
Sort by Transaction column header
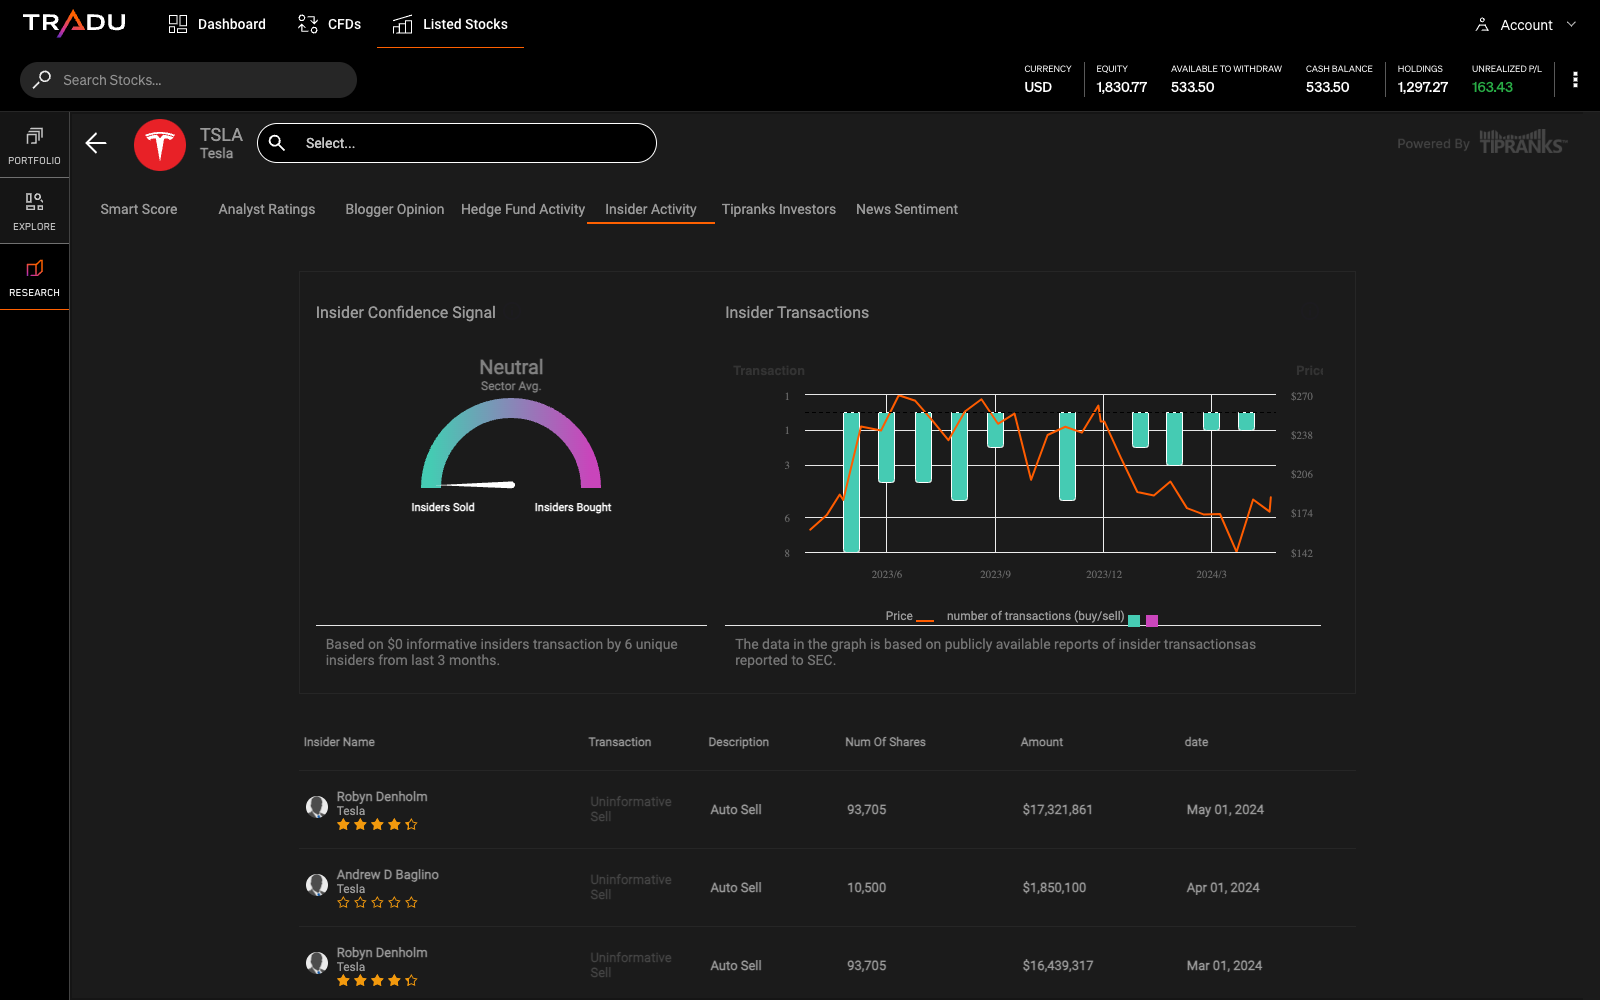click(x=620, y=742)
